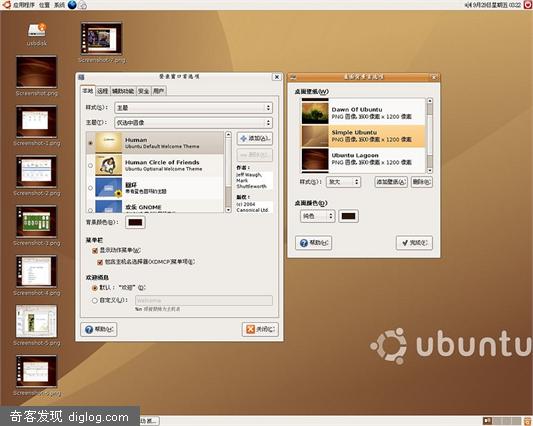533x426 pixels.
Task: Click the Ubuntu logo in the top panel
Action: coord(6,5)
